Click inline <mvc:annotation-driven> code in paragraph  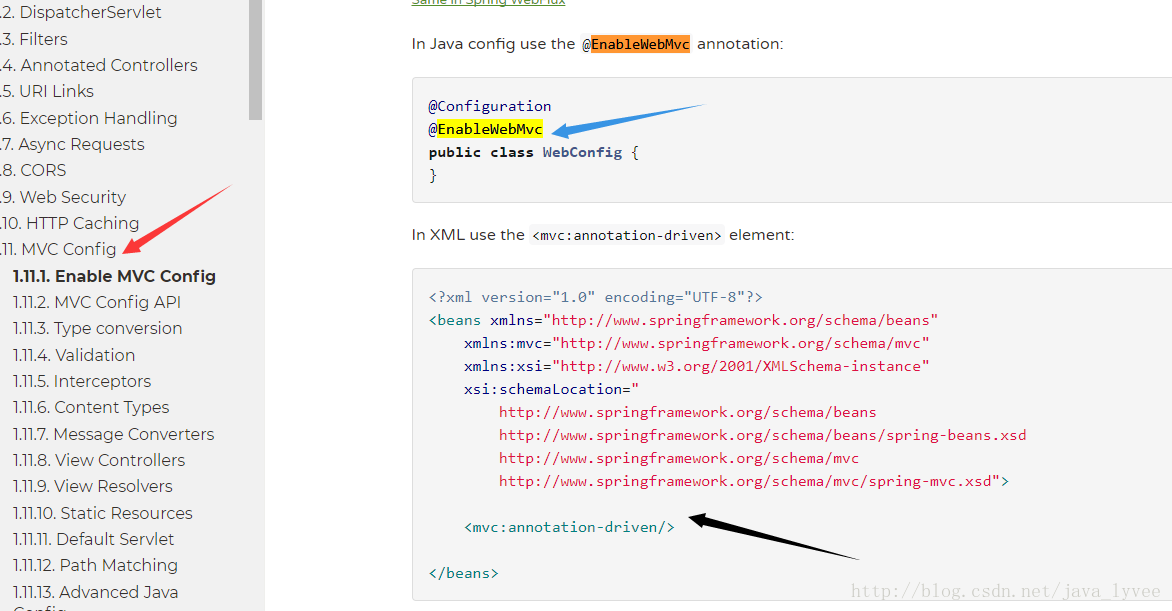point(626,236)
